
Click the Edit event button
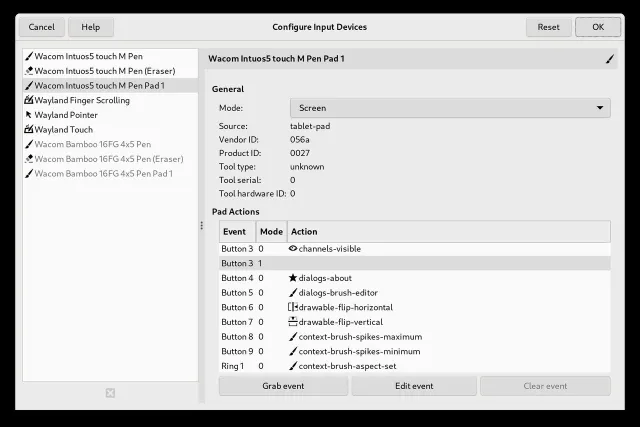point(414,386)
